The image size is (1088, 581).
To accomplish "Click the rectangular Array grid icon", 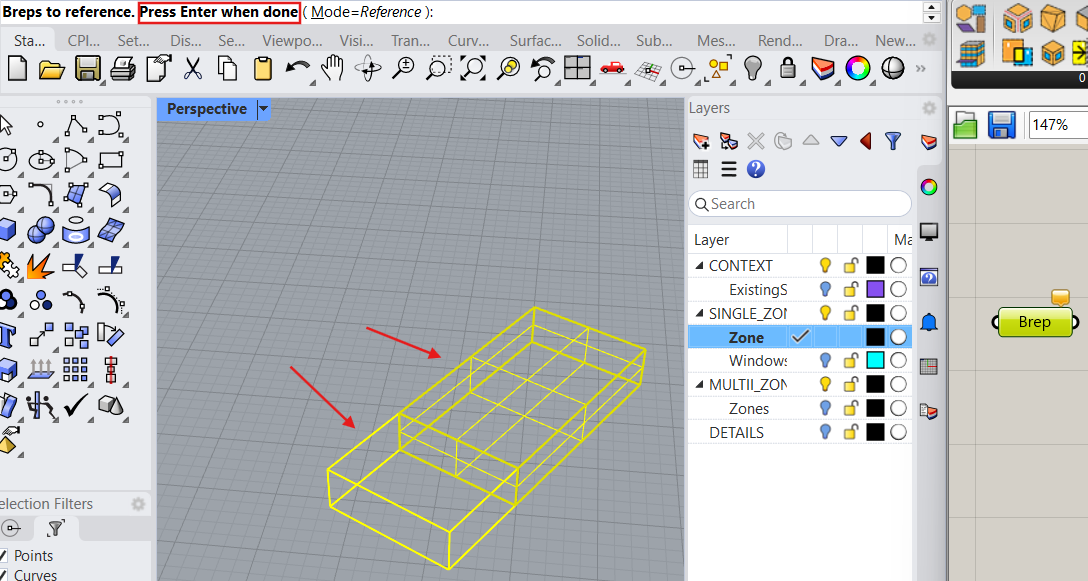I will [x=75, y=369].
